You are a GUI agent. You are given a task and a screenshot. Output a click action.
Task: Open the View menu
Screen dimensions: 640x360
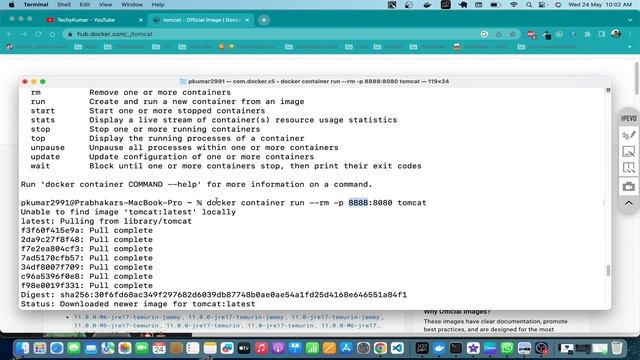coord(105,4)
